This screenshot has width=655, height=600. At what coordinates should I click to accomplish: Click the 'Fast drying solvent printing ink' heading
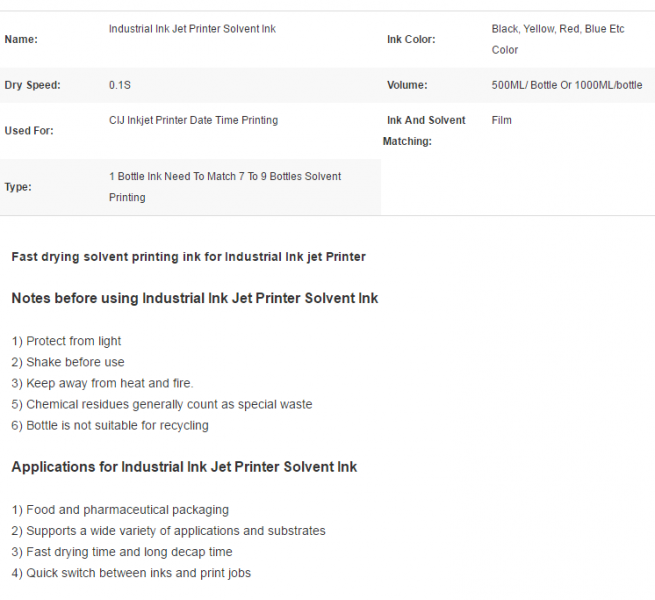188,257
